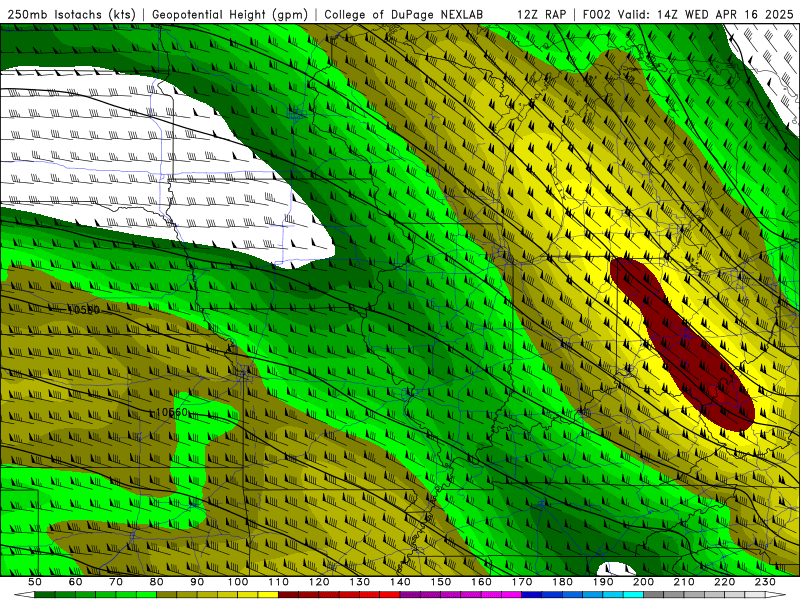
Task: Click the '80' label on the color scale
Action: point(157,582)
